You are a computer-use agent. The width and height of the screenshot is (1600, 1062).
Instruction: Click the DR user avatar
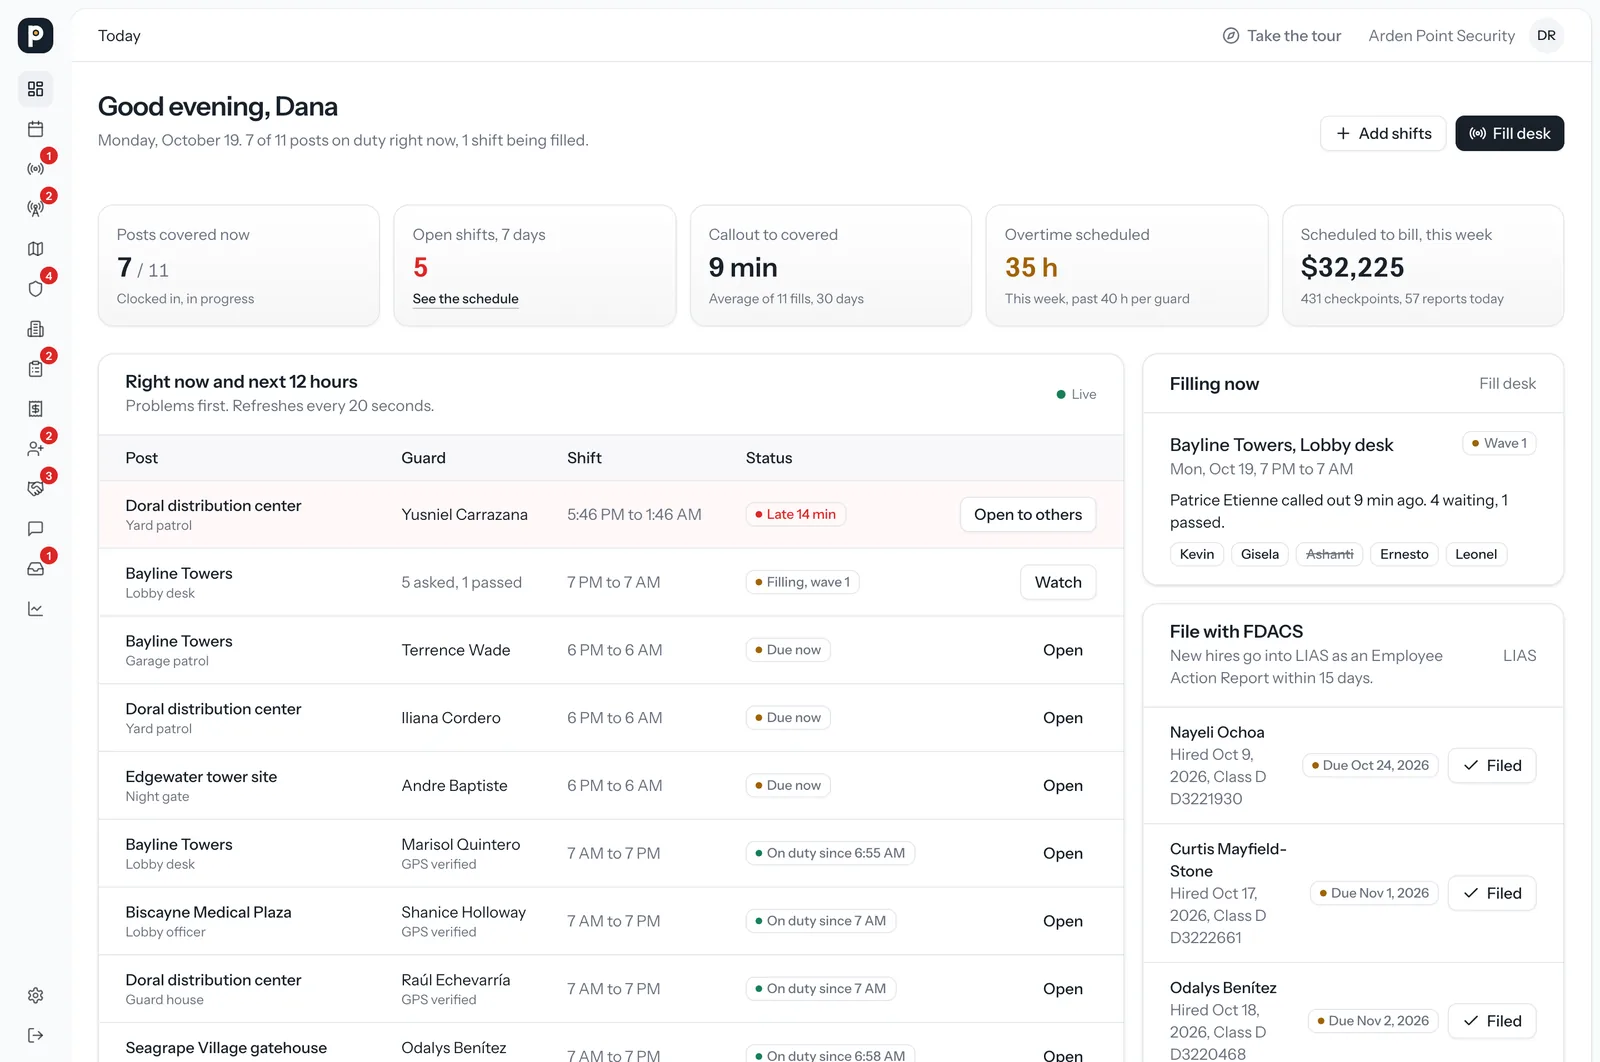1546,36
